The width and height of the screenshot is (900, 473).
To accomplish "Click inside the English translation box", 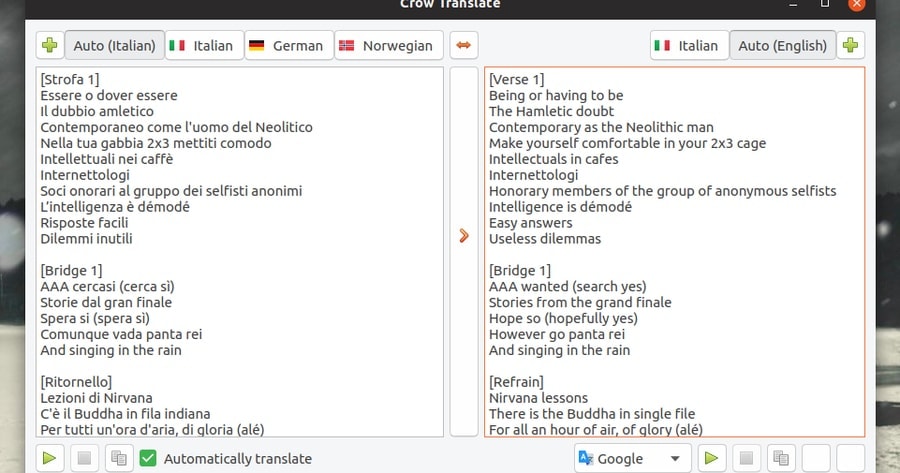I will 674,252.
